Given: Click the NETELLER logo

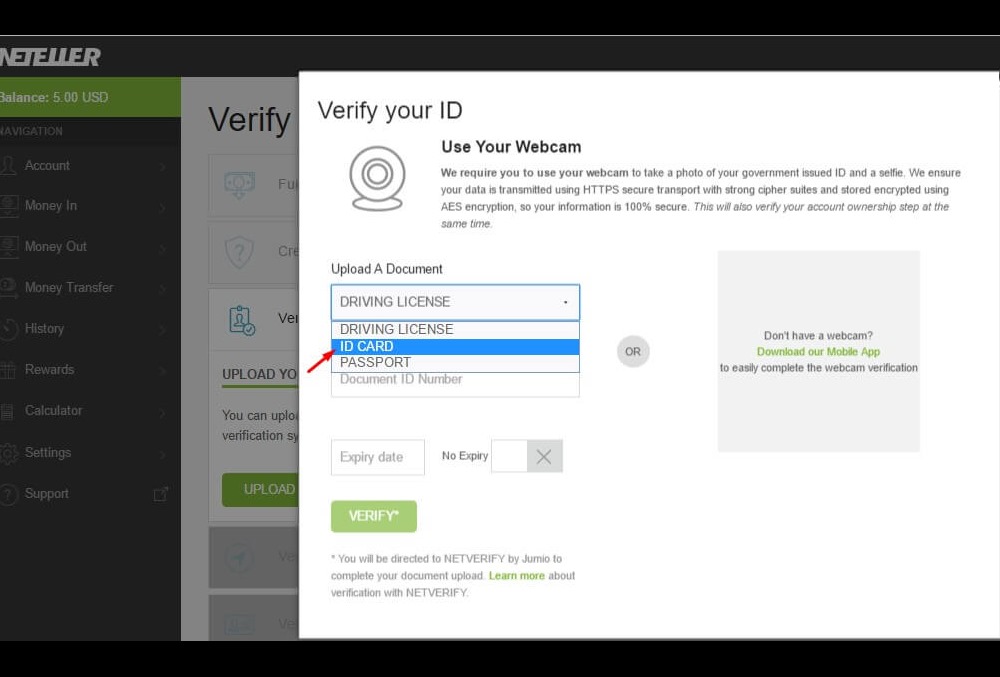Looking at the screenshot, I should (50, 57).
